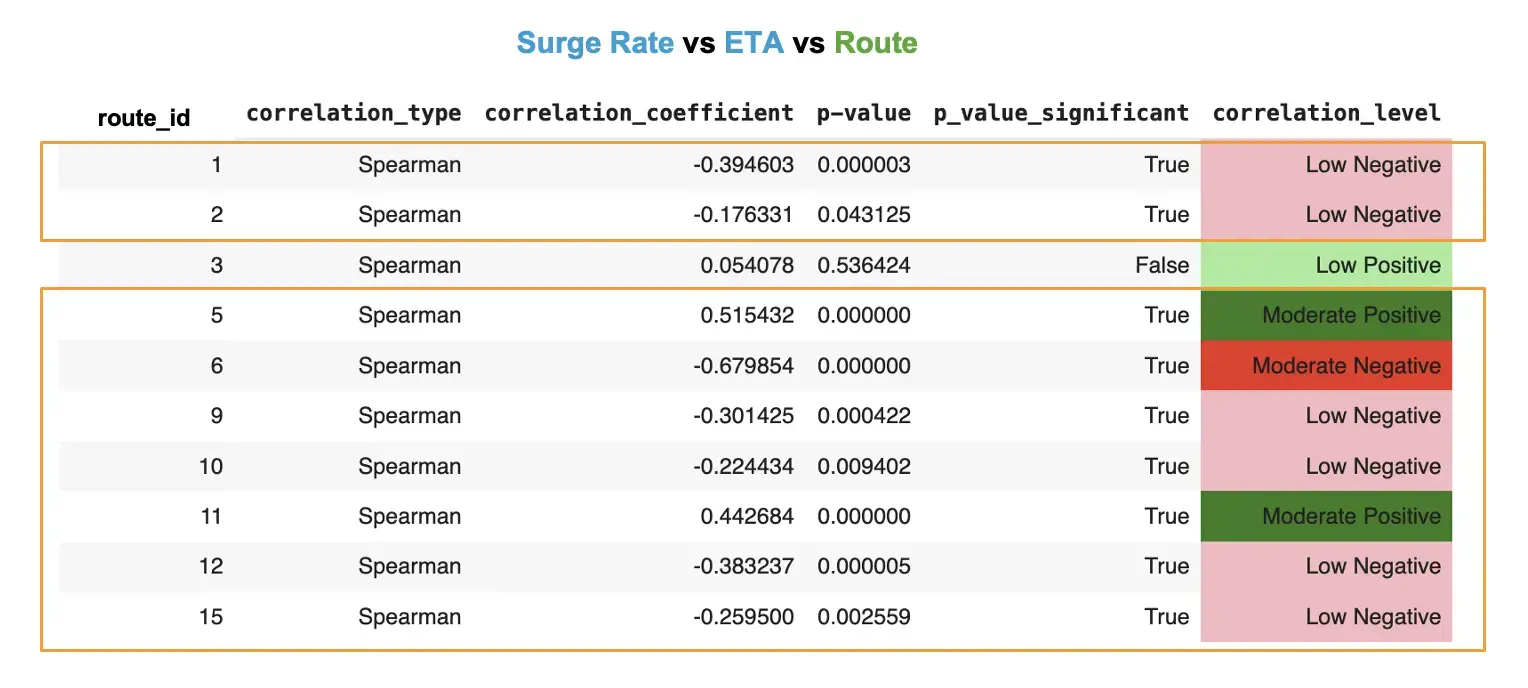This screenshot has height=688, width=1528.
Task: Select coefficient value -0.224434
Action: tap(744, 466)
